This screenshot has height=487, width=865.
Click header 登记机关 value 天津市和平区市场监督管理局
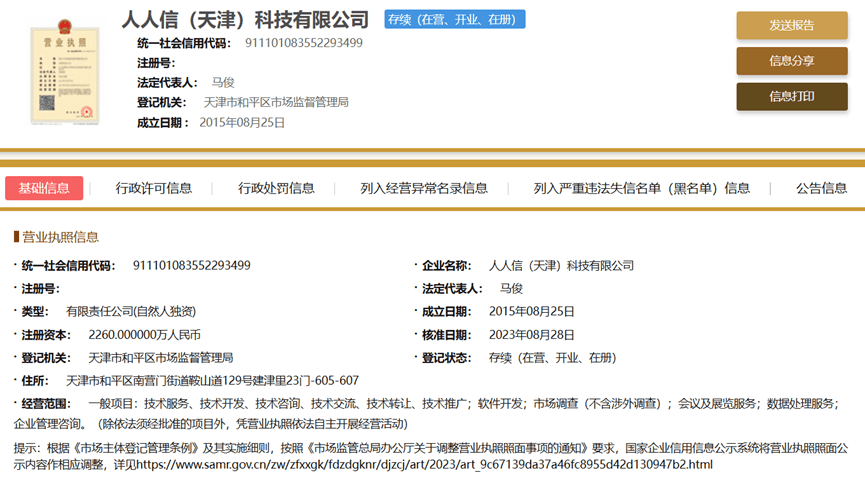click(276, 103)
